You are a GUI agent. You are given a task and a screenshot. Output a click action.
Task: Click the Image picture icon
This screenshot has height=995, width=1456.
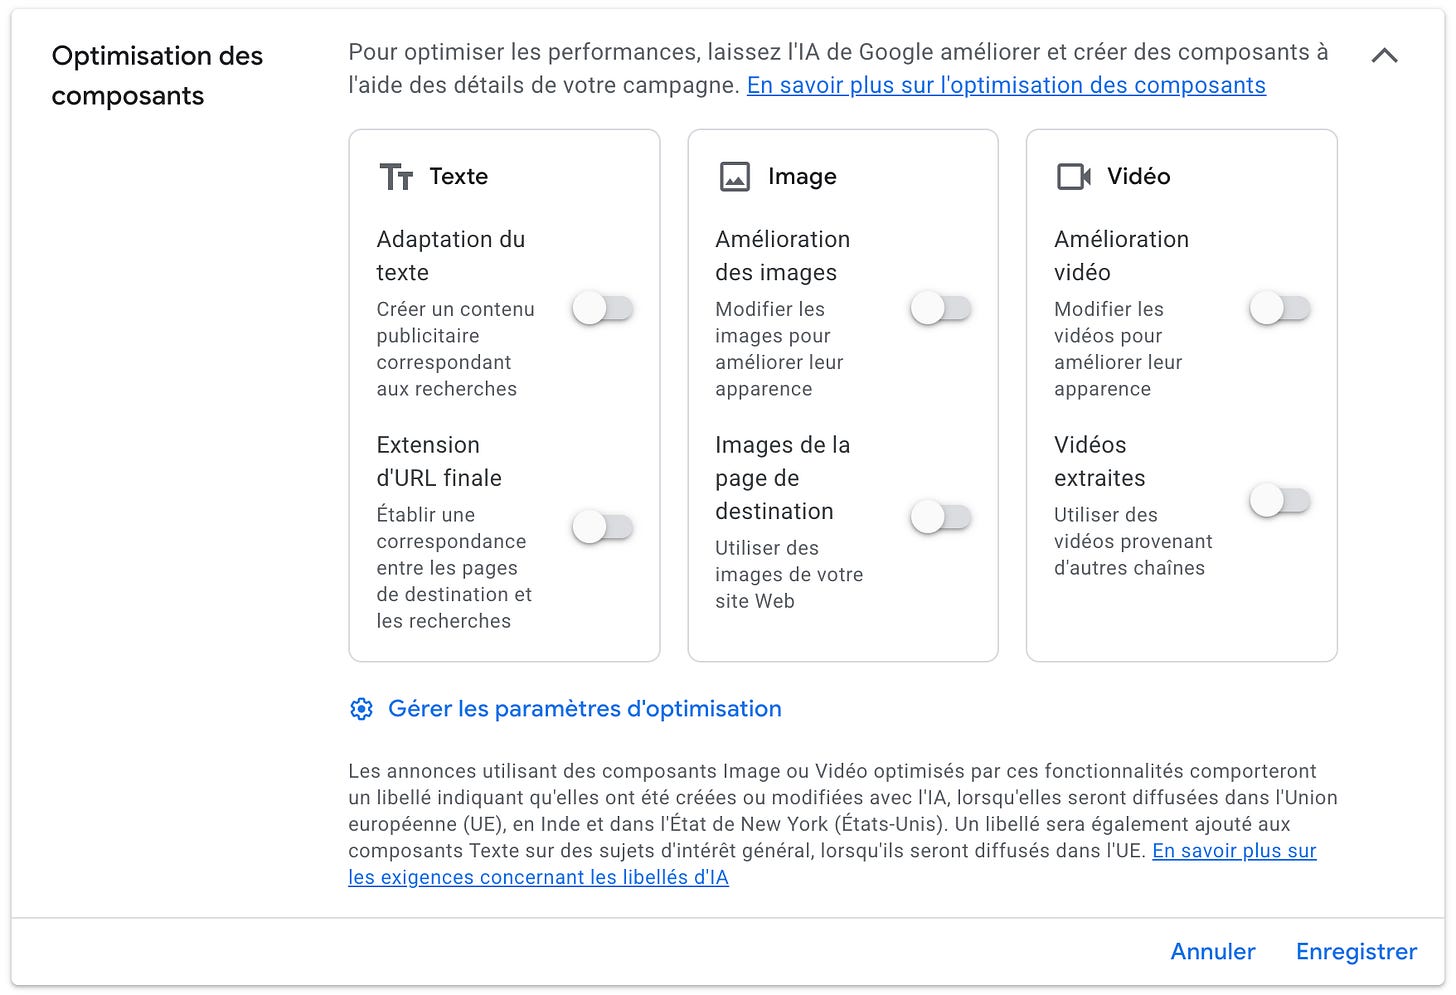pos(735,177)
